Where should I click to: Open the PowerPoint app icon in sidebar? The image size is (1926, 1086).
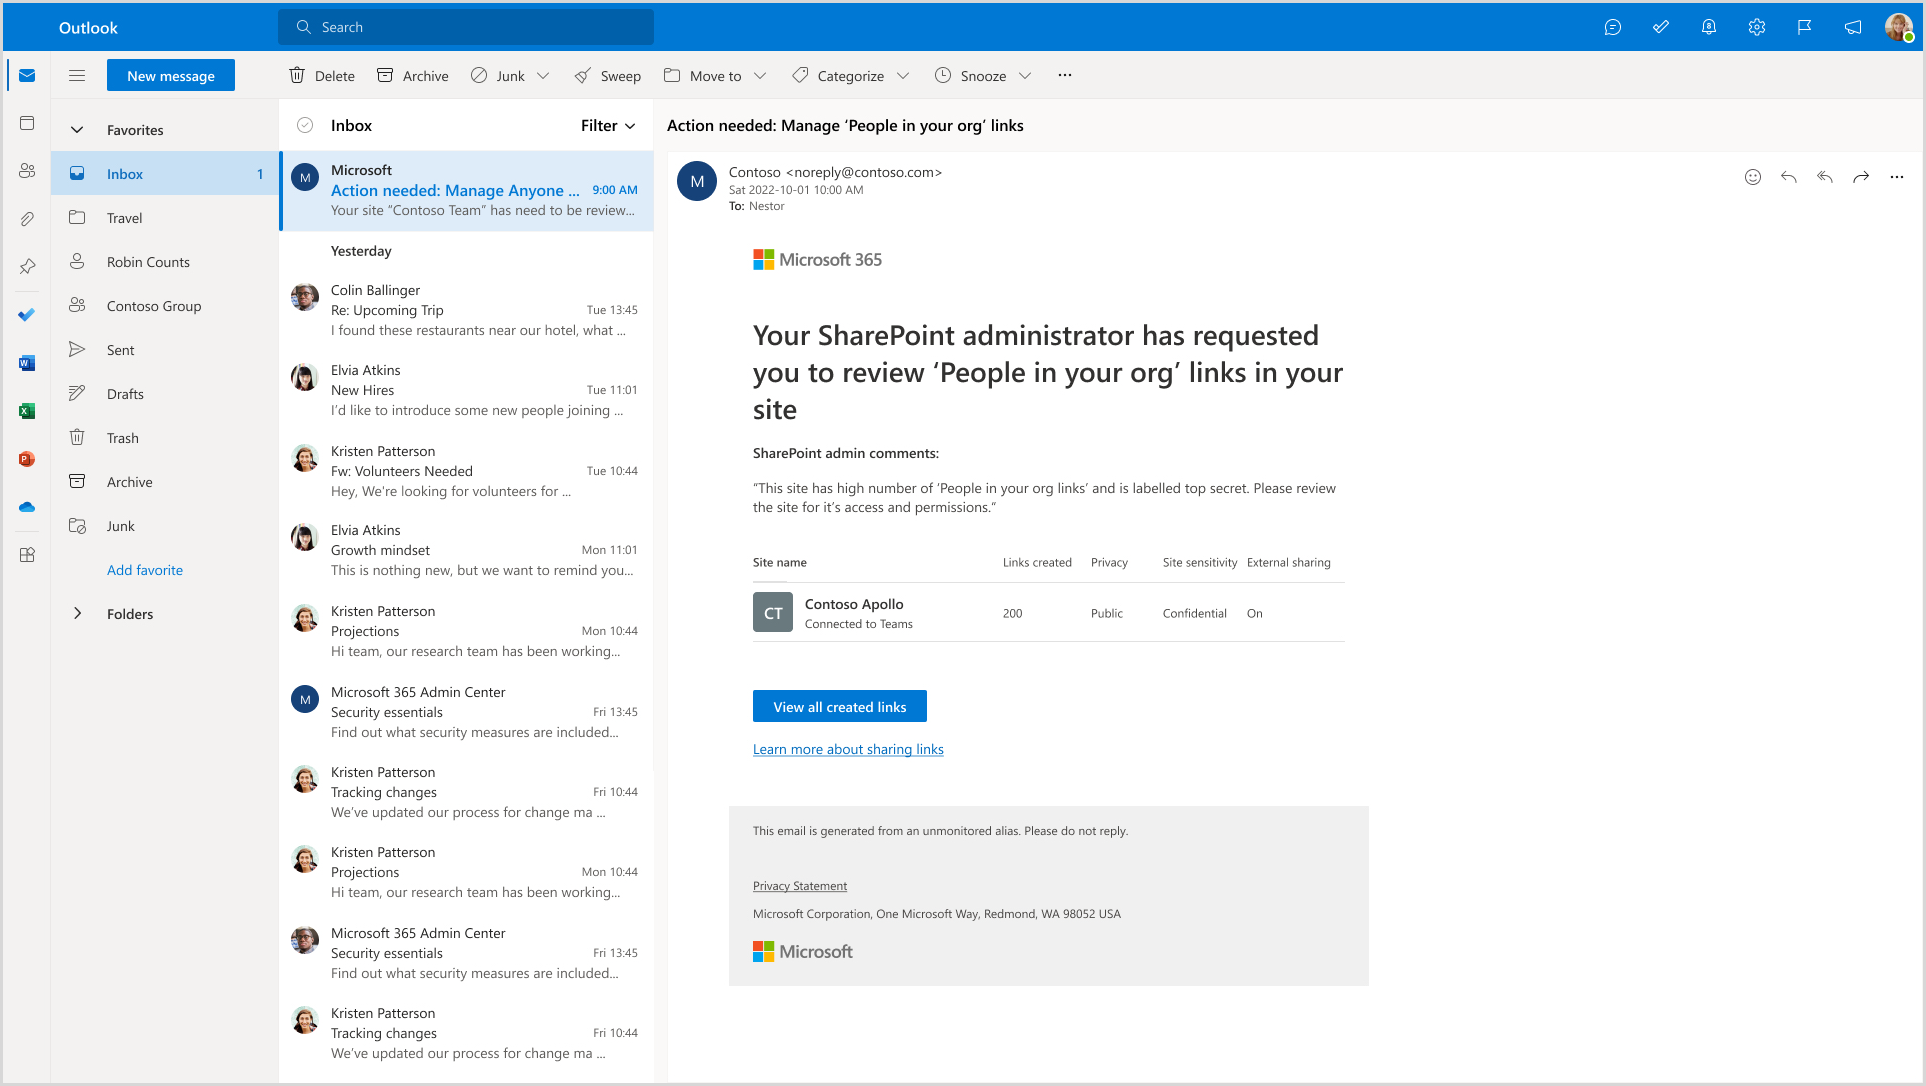pos(27,459)
